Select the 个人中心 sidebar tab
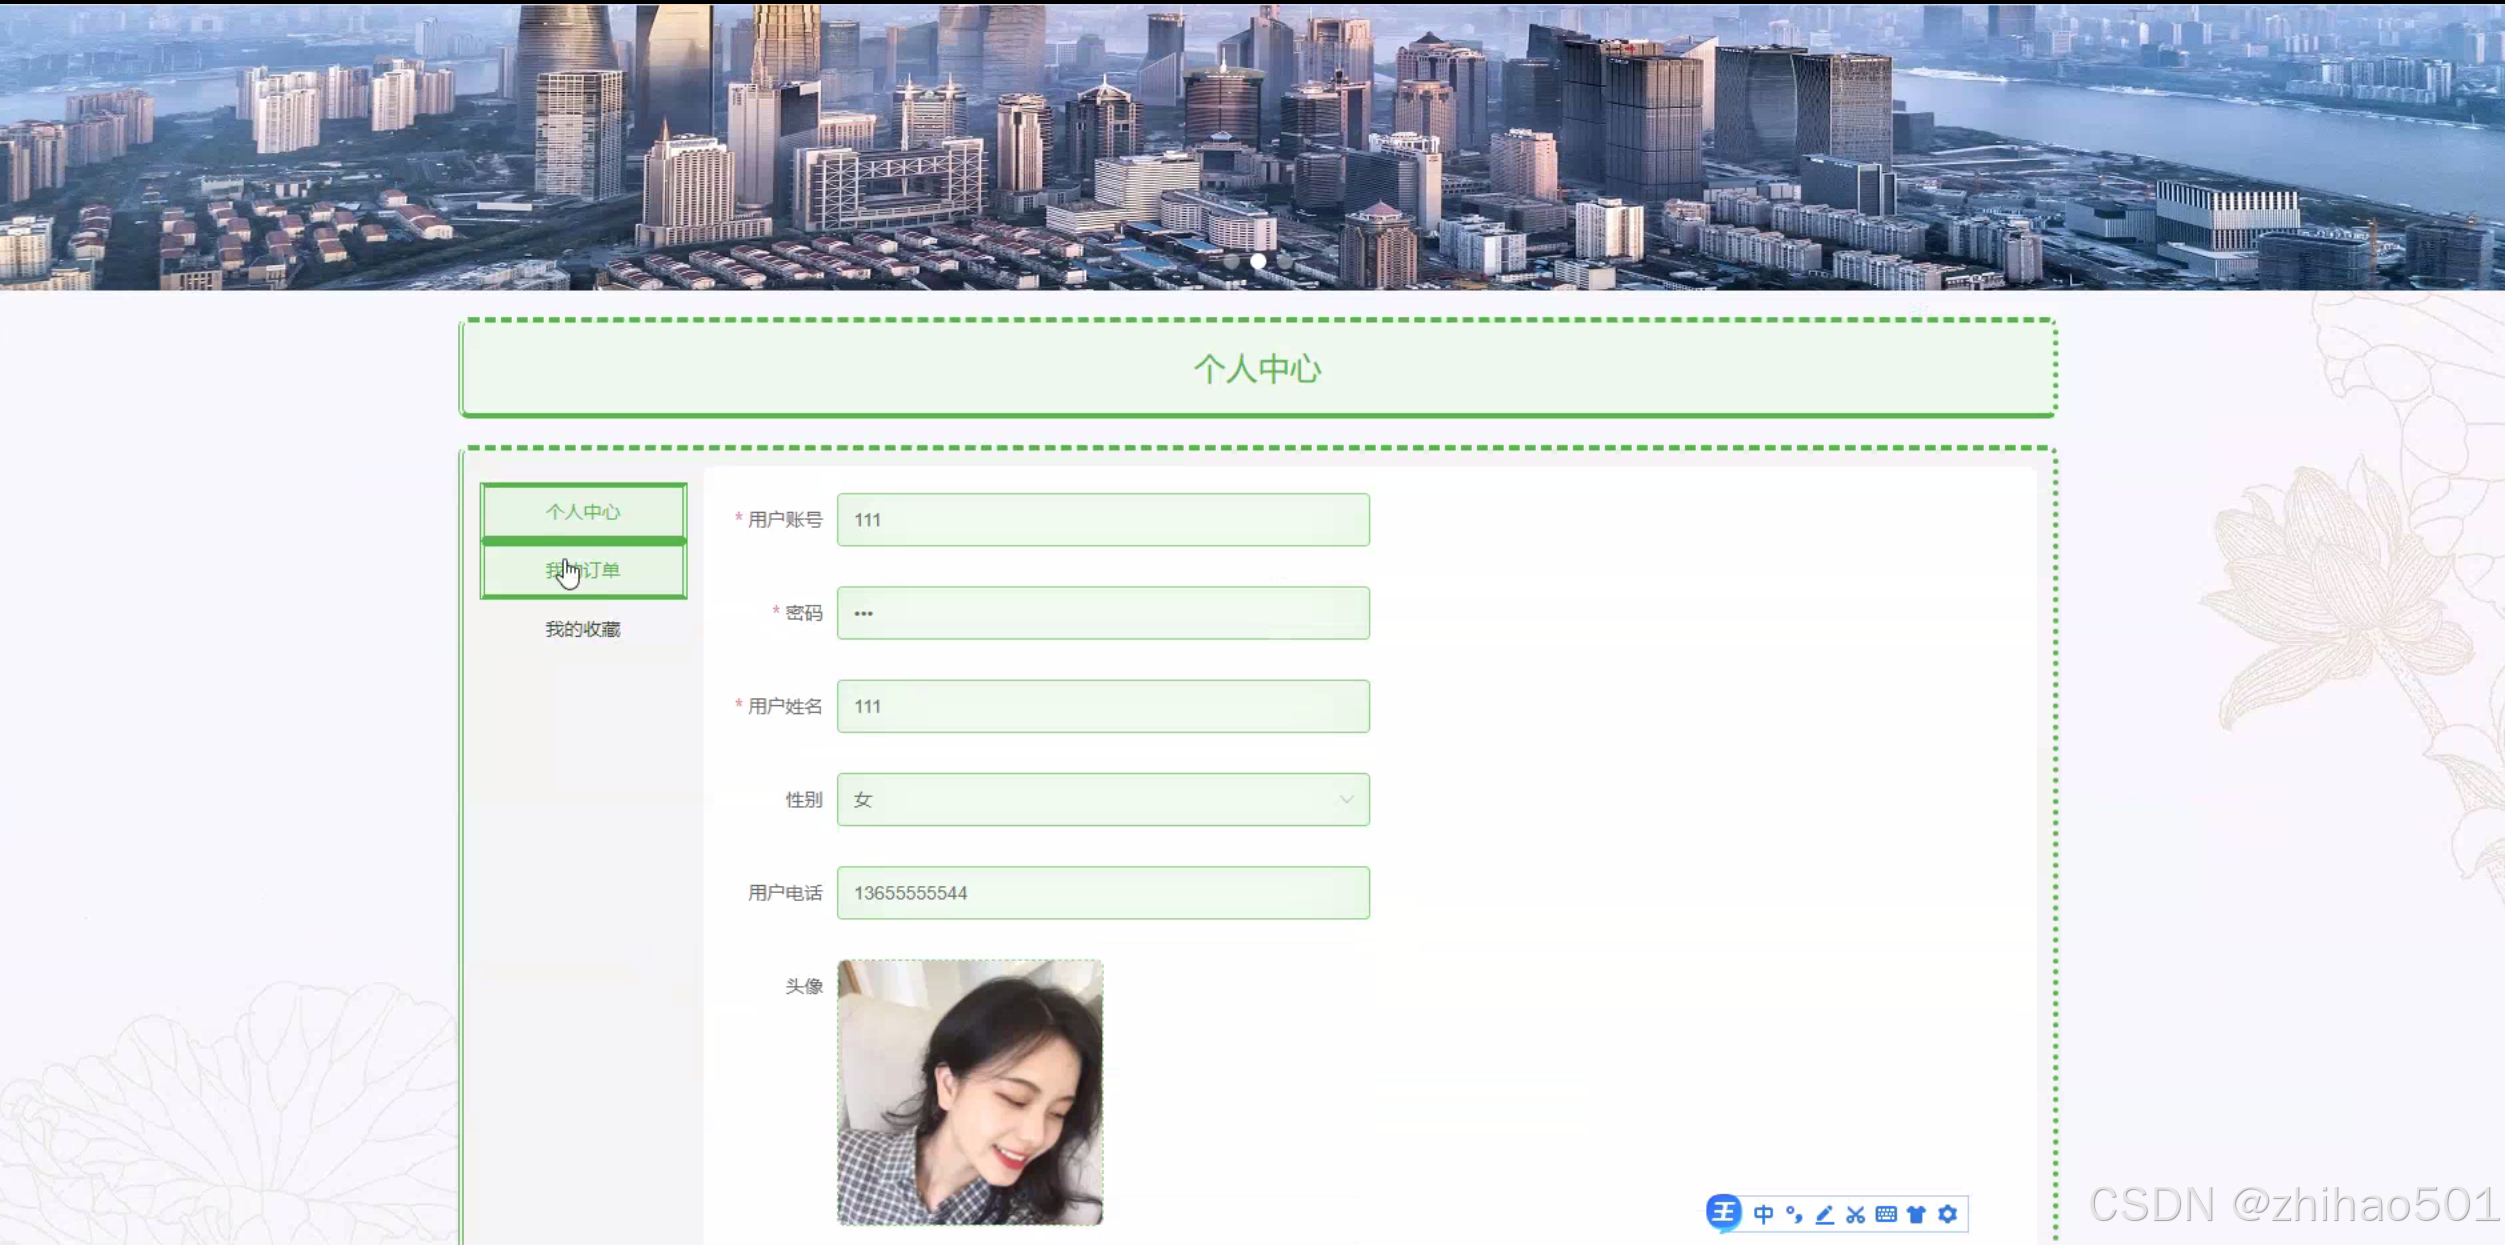Image resolution: width=2505 pixels, height=1245 pixels. tap(583, 512)
